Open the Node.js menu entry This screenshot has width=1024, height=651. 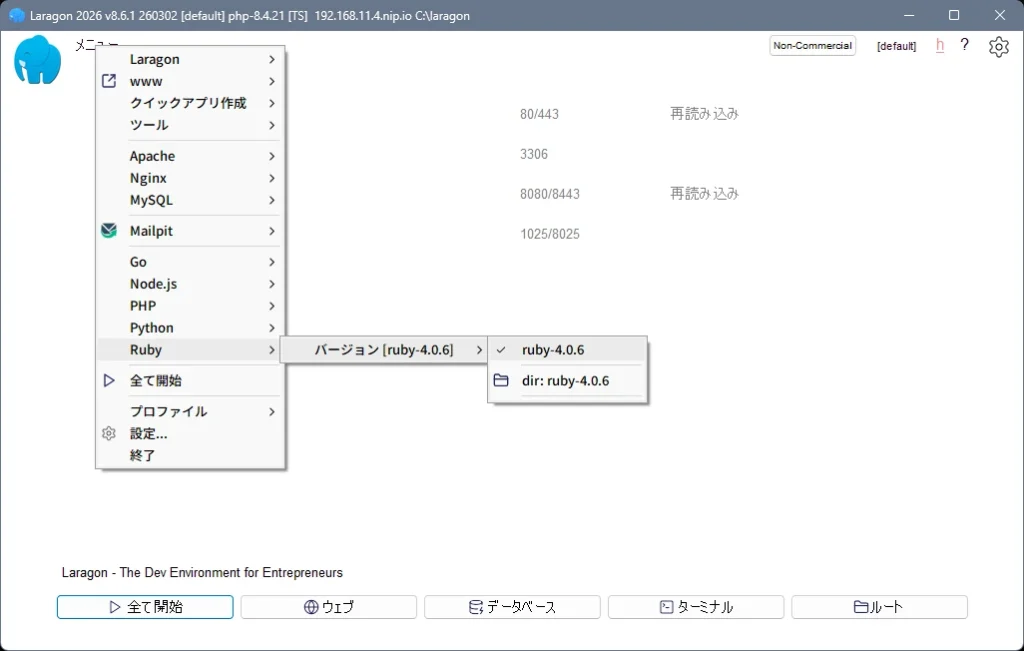click(x=190, y=284)
